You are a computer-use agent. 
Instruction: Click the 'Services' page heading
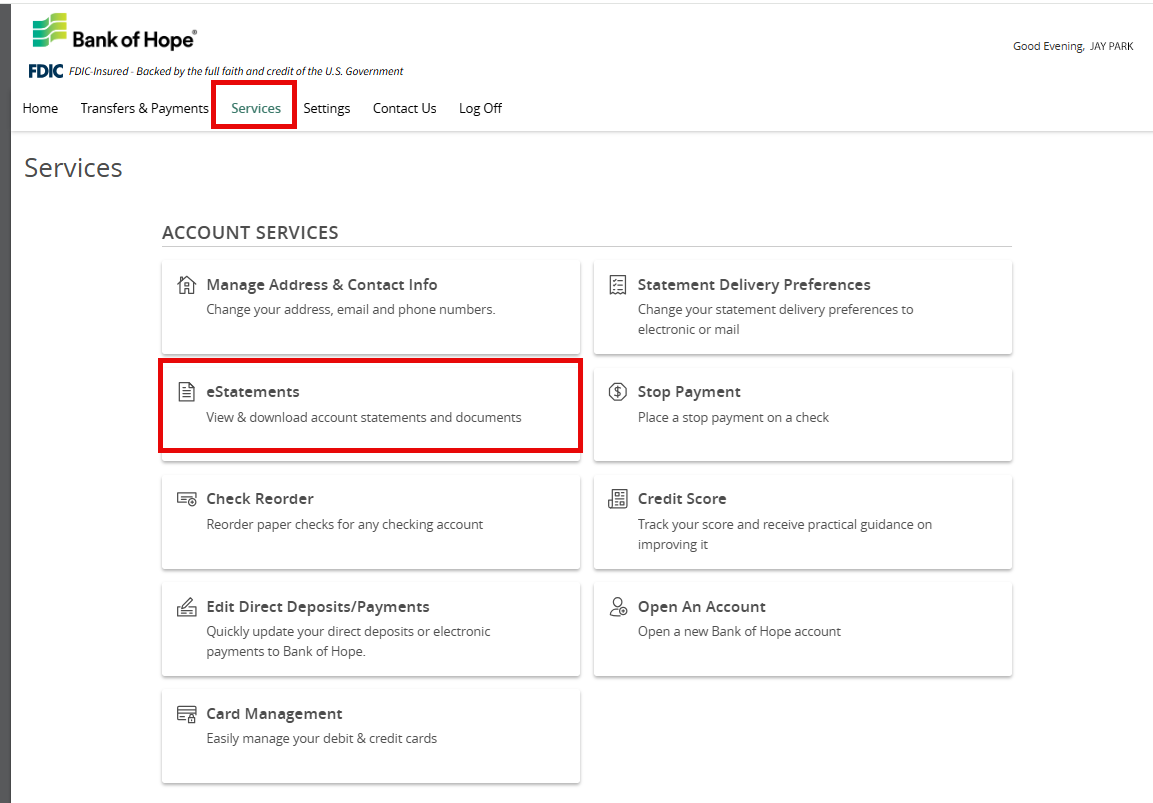click(x=74, y=168)
